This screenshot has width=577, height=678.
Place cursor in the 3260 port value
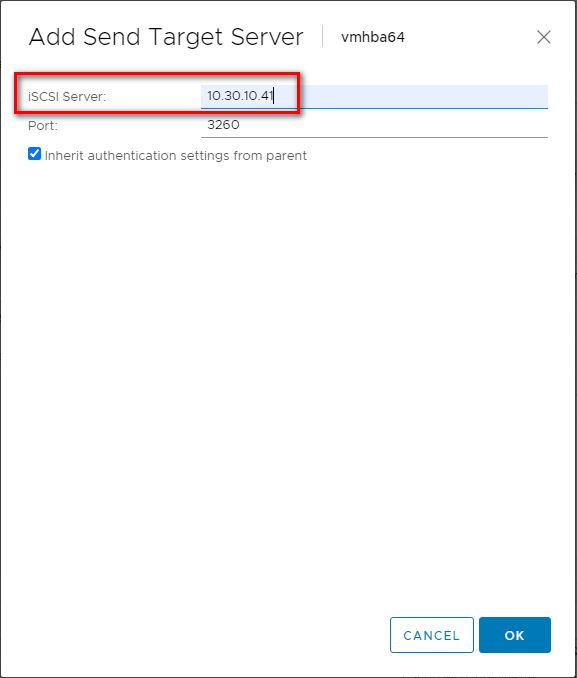[x=223, y=125]
